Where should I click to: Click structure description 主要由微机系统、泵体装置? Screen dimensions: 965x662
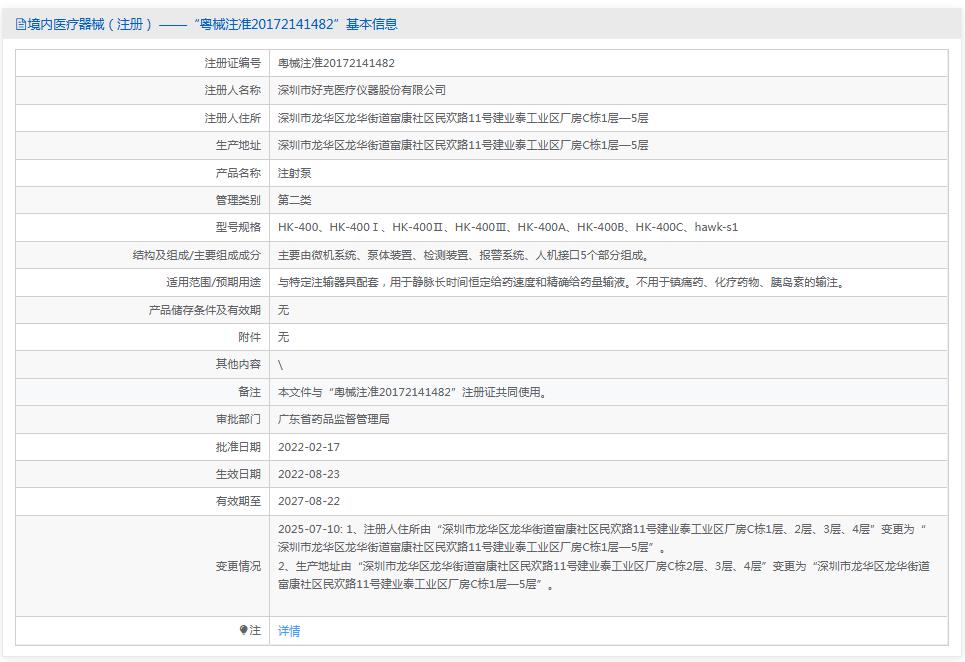(x=463, y=255)
